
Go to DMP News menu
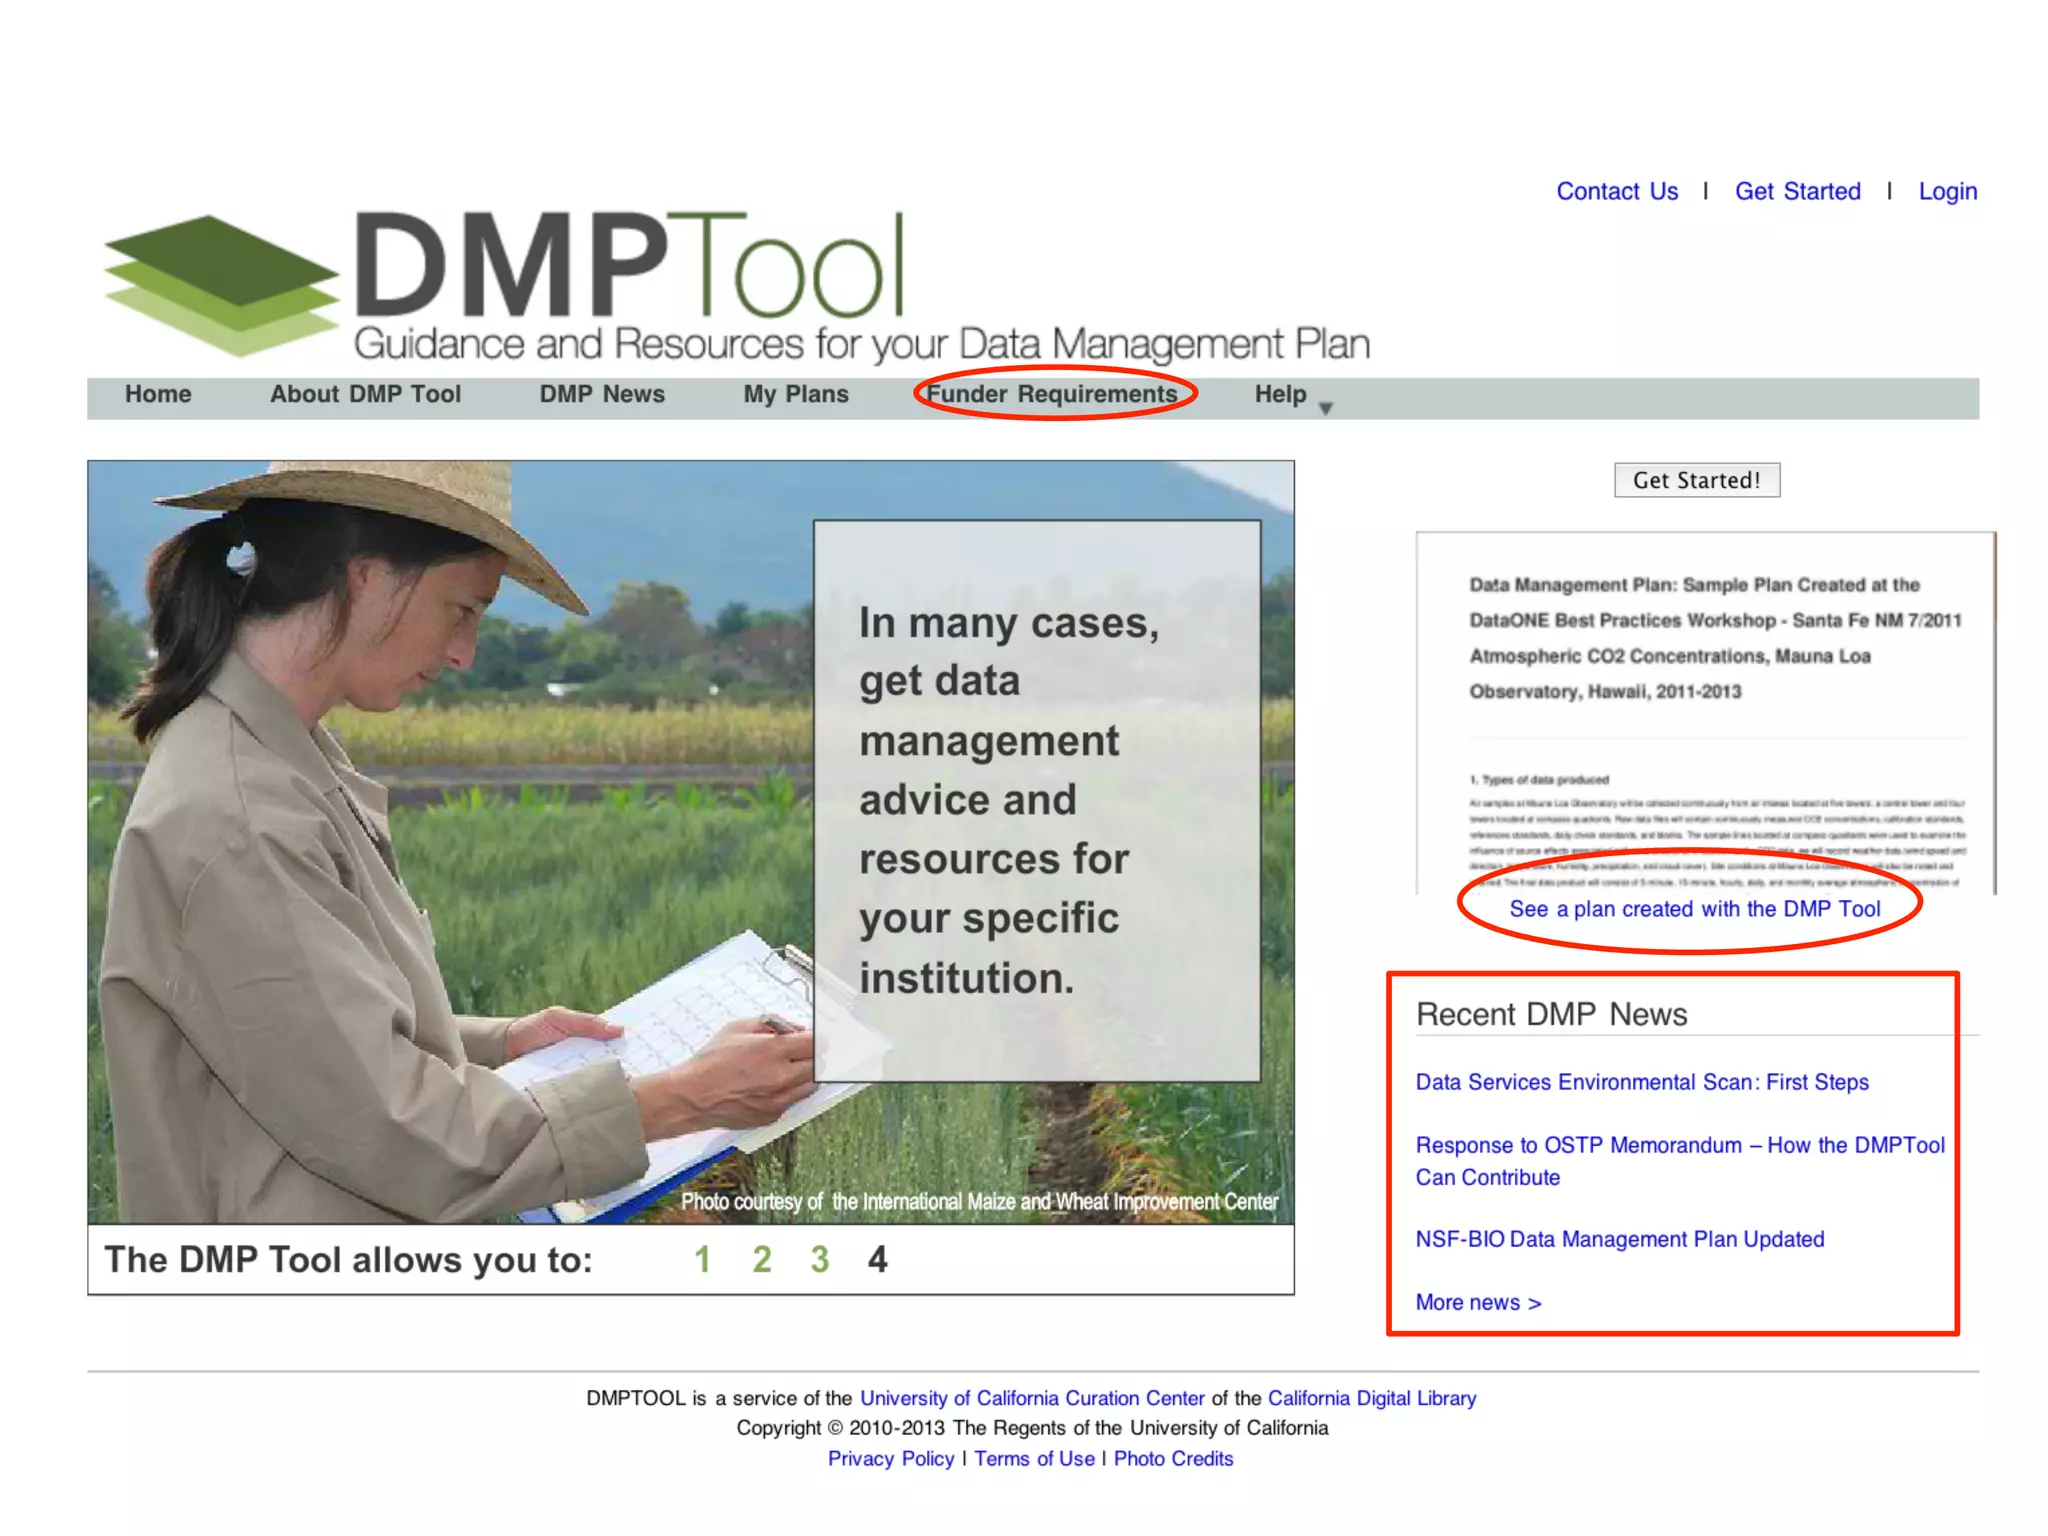pos(602,395)
